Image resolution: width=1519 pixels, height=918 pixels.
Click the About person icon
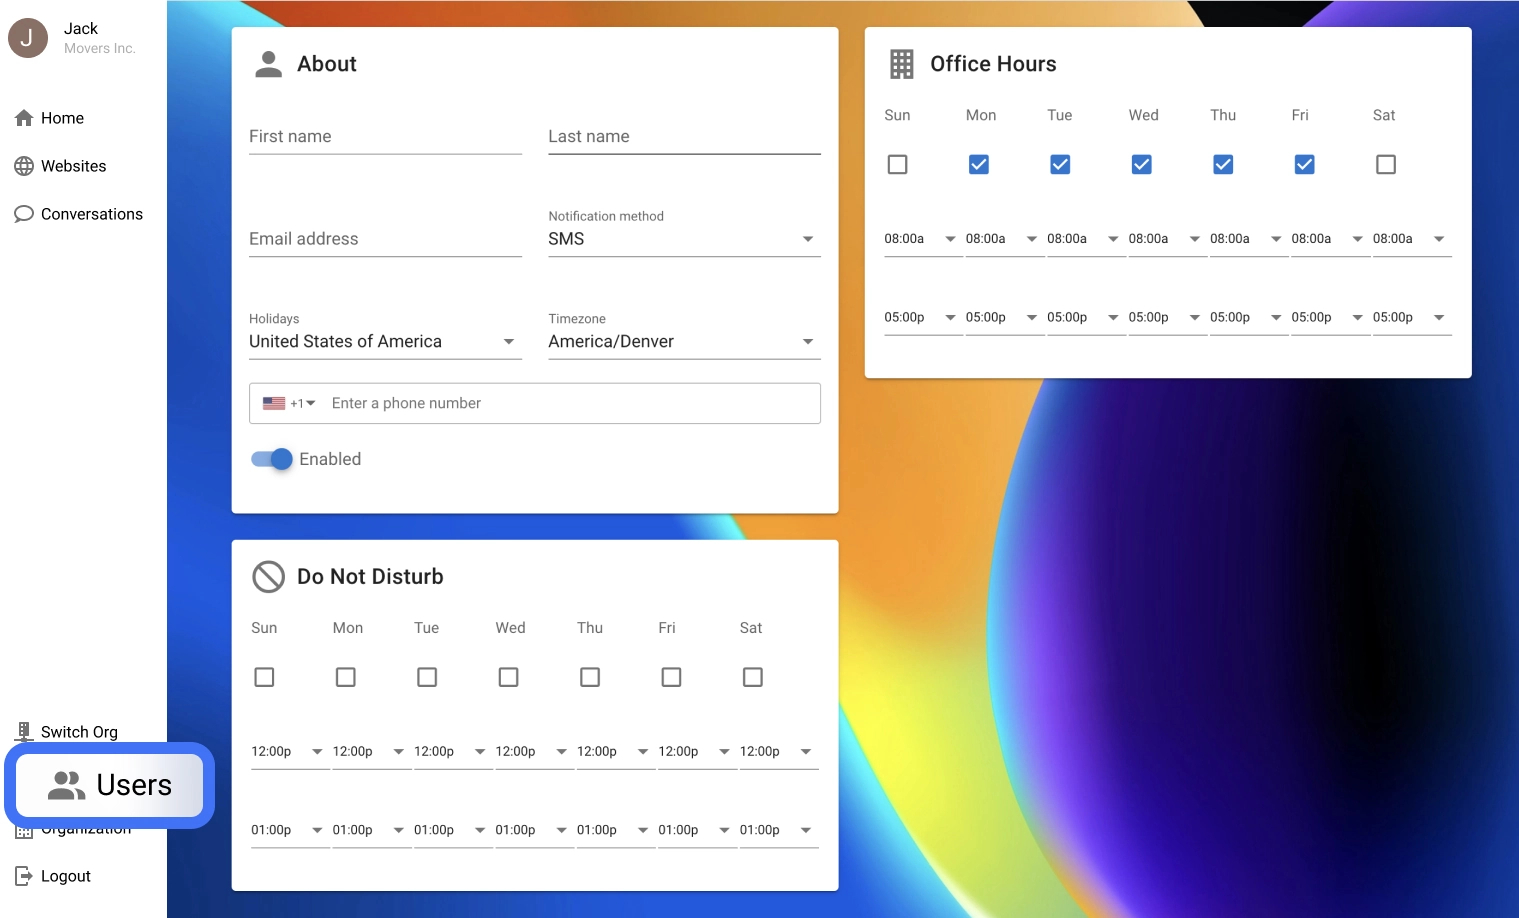pos(268,64)
